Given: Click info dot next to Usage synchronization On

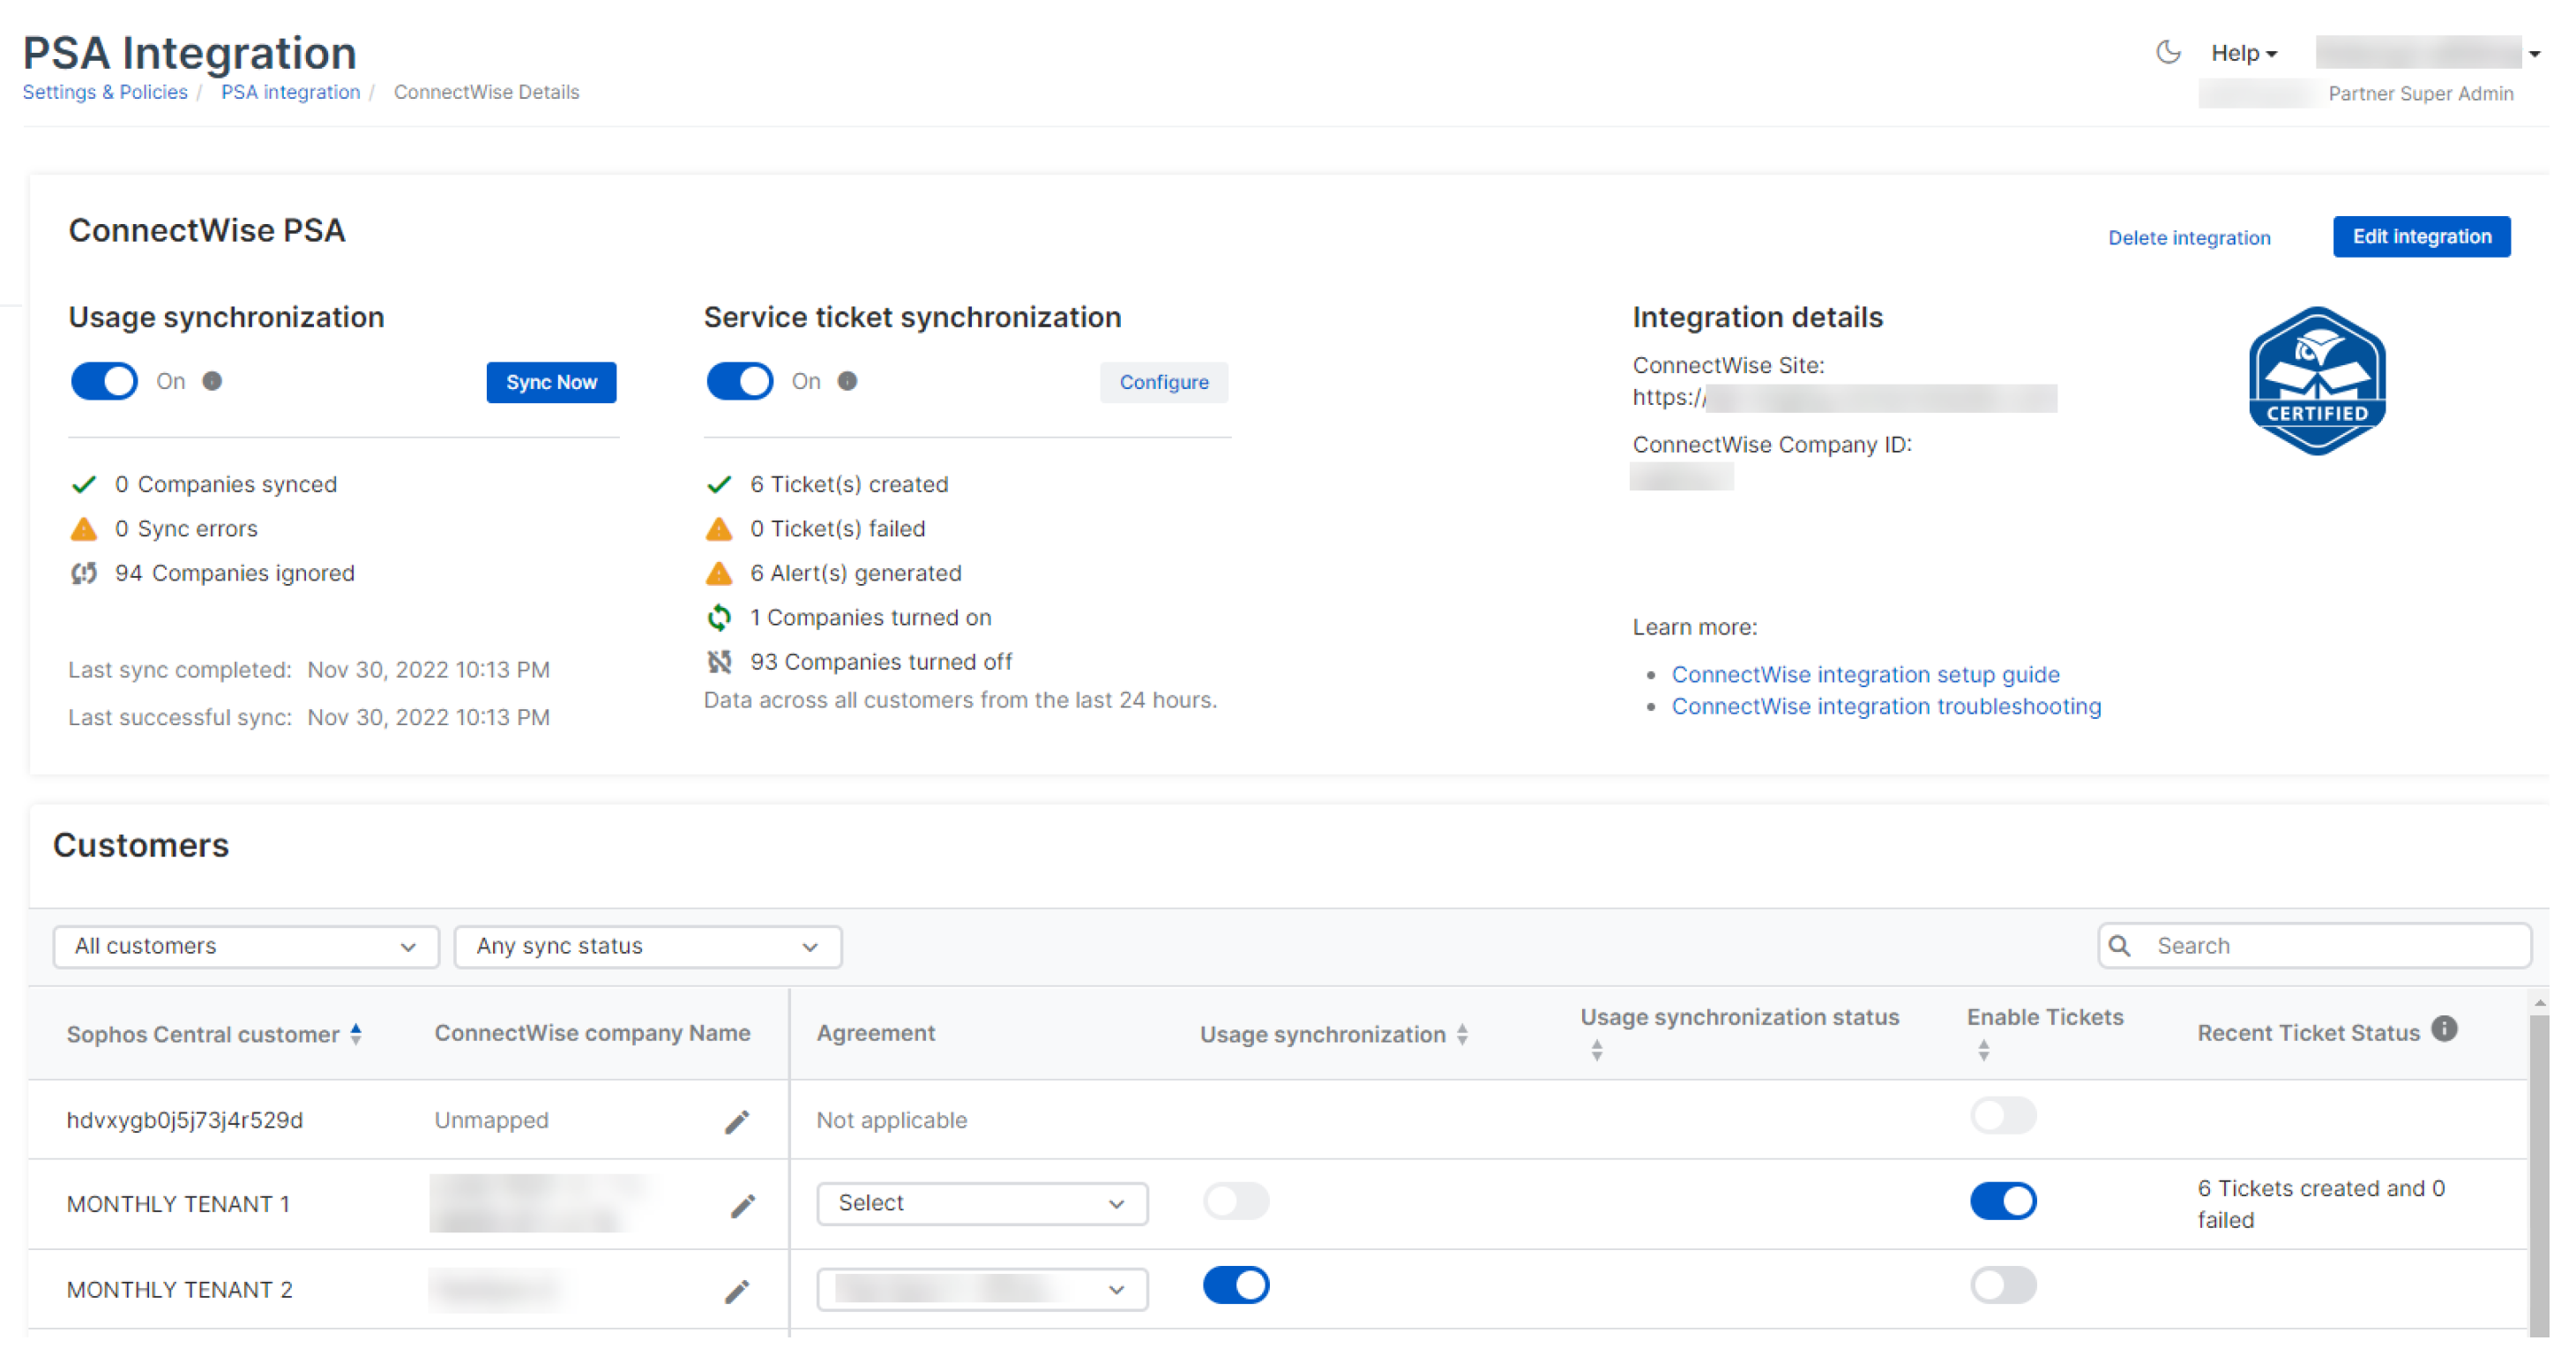Looking at the screenshot, I should pos(212,381).
